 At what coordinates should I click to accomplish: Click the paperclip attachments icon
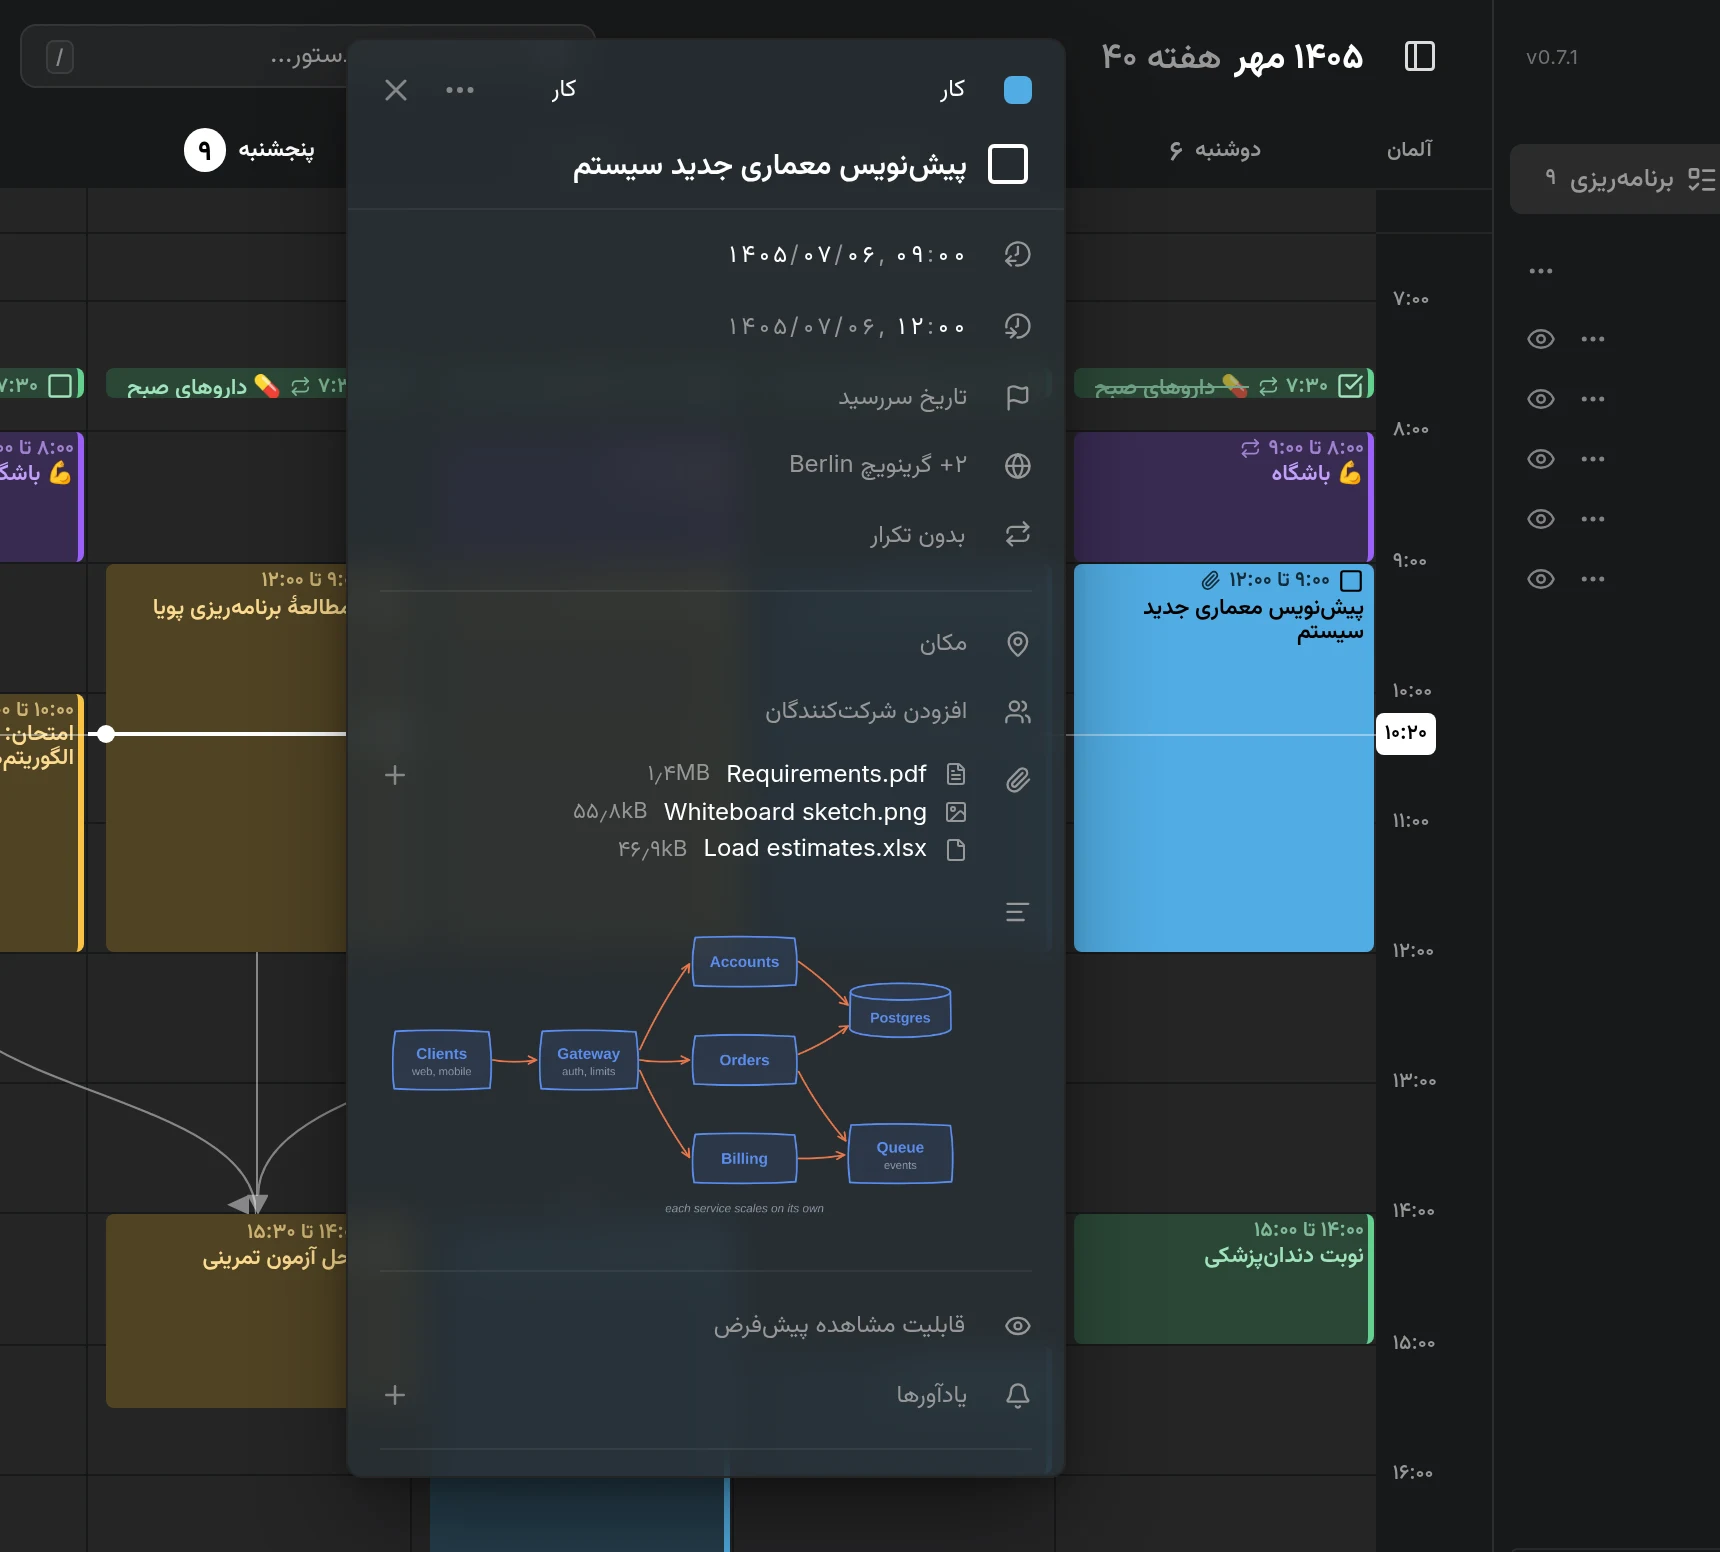1018,779
